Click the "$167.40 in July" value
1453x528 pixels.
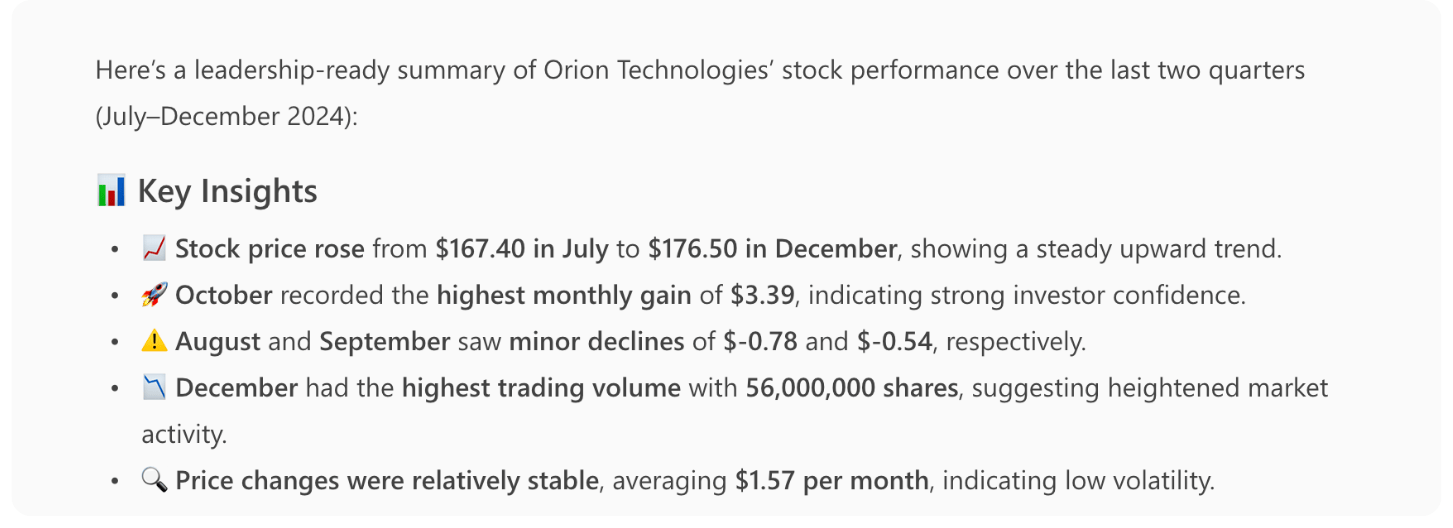coord(521,249)
